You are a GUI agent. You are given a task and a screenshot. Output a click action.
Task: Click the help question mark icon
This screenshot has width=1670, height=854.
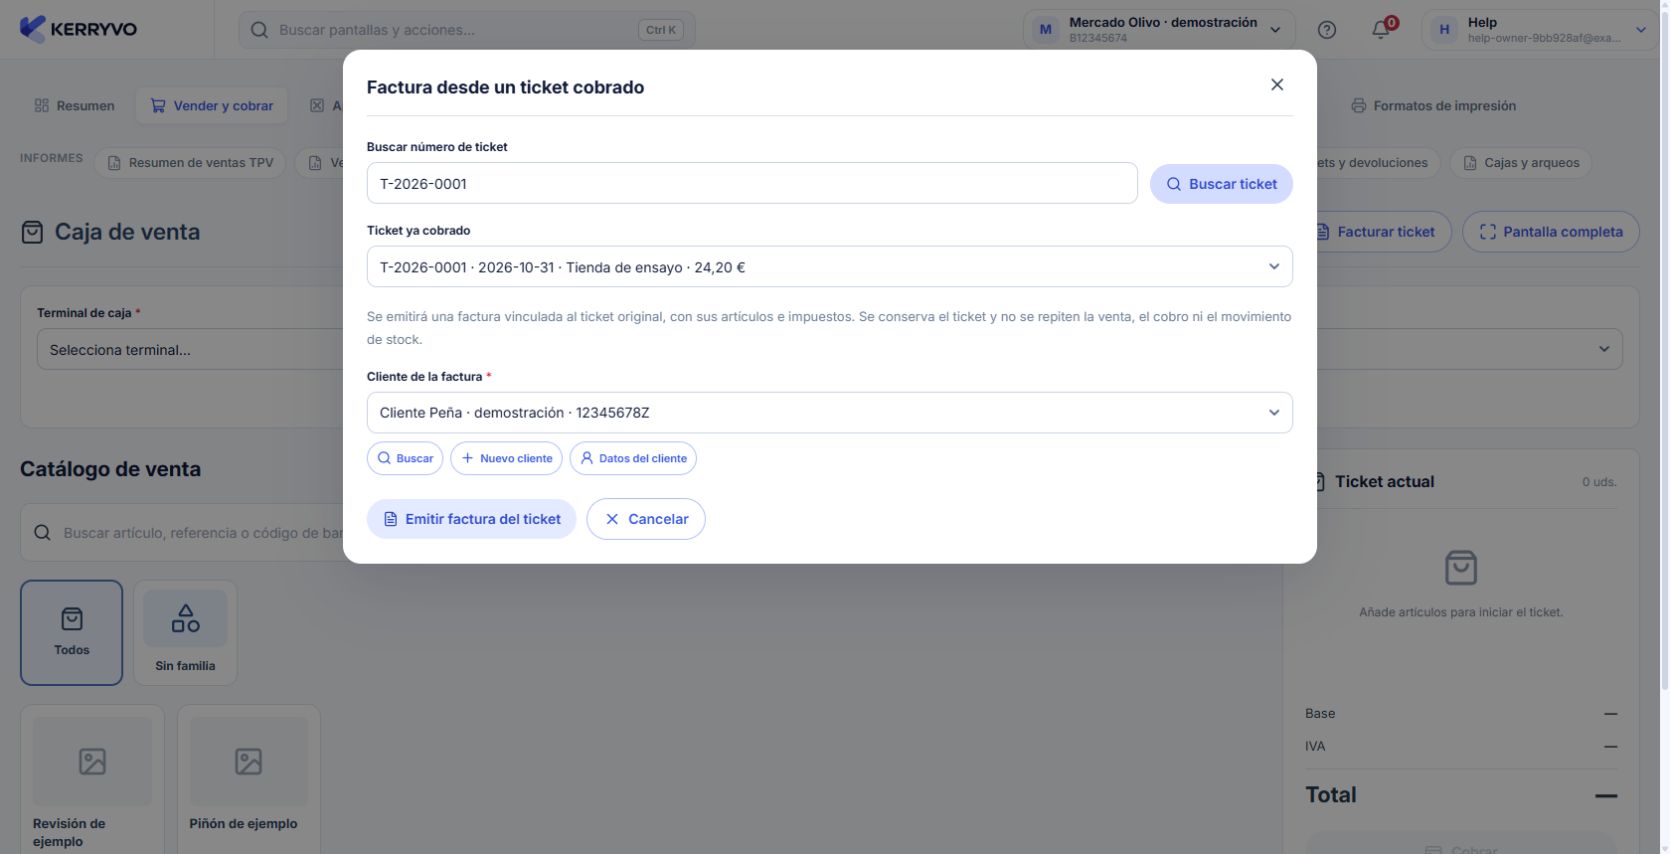click(1327, 30)
